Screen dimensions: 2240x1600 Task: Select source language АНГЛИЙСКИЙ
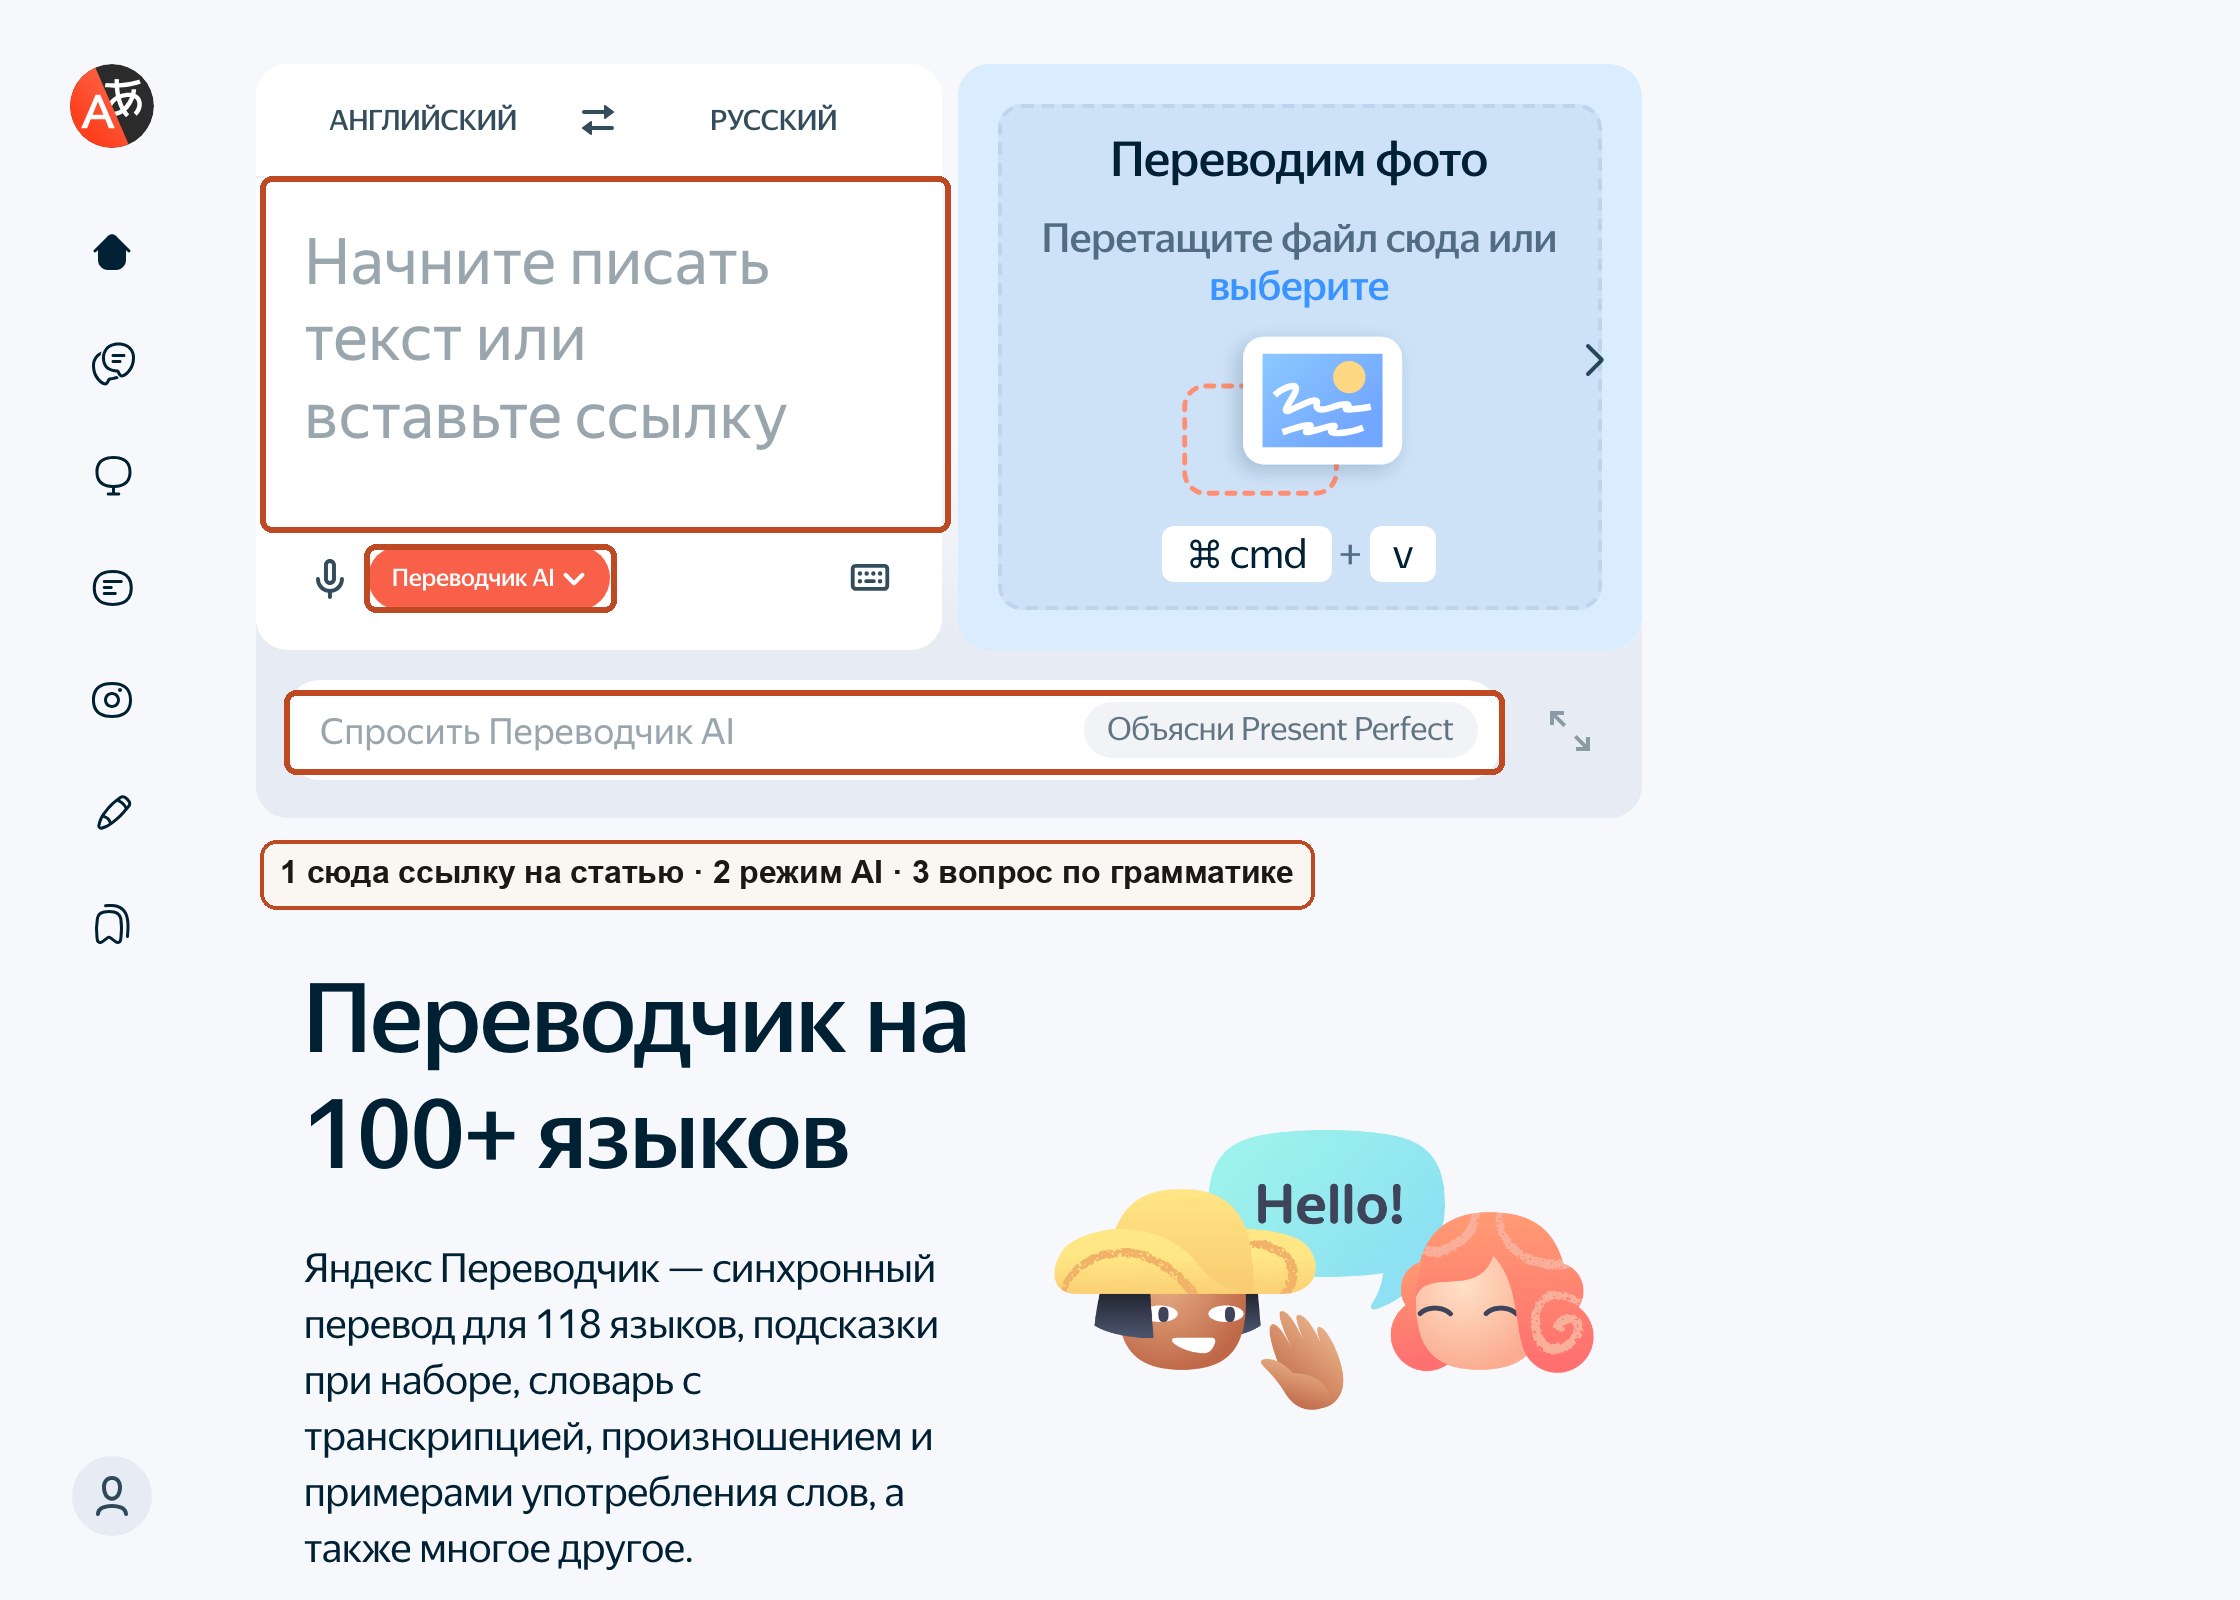(x=423, y=120)
